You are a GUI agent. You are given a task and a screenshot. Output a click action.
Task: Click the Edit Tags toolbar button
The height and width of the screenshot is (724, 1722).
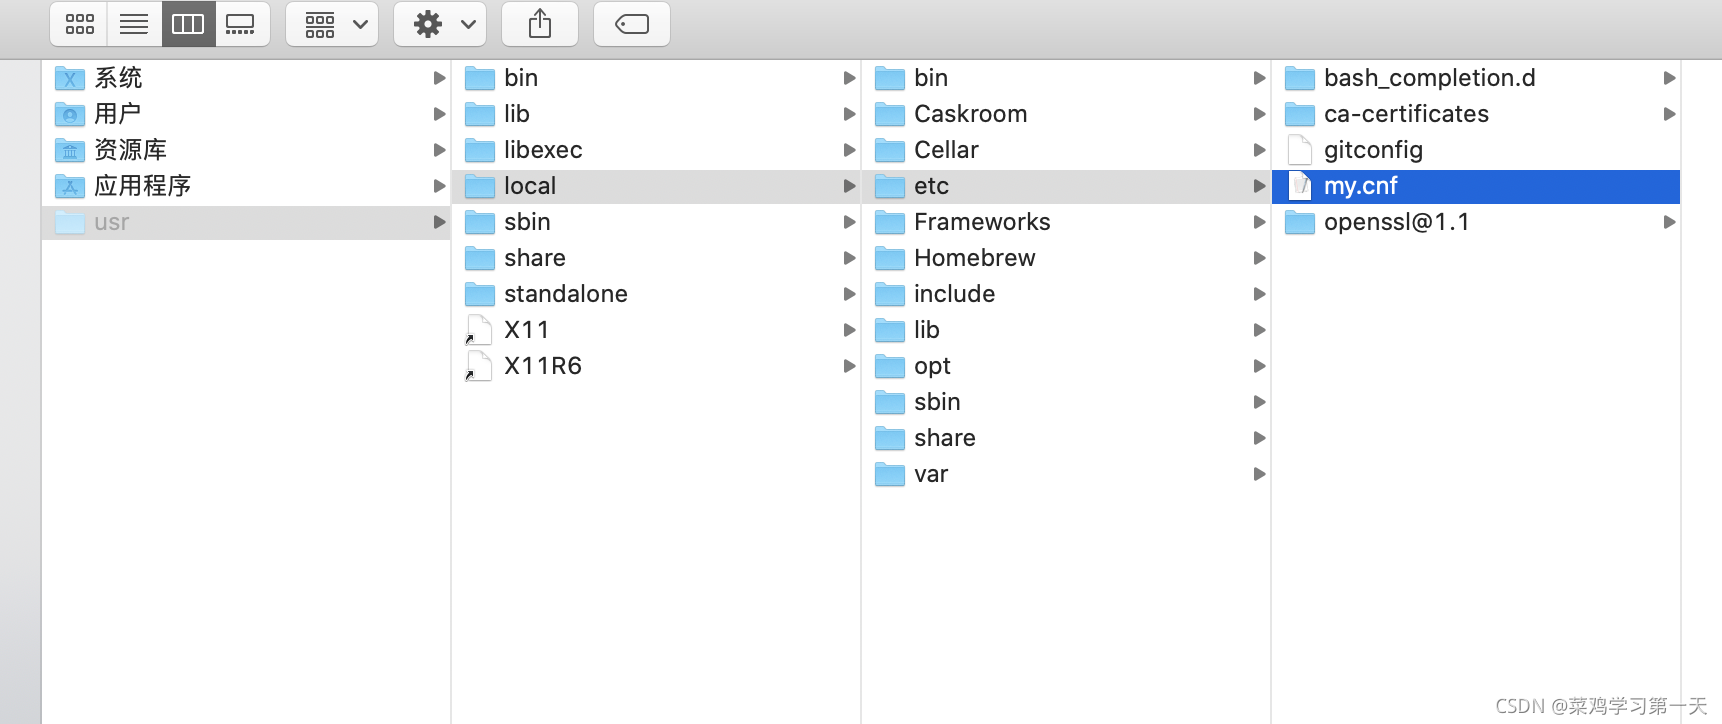pos(632,24)
